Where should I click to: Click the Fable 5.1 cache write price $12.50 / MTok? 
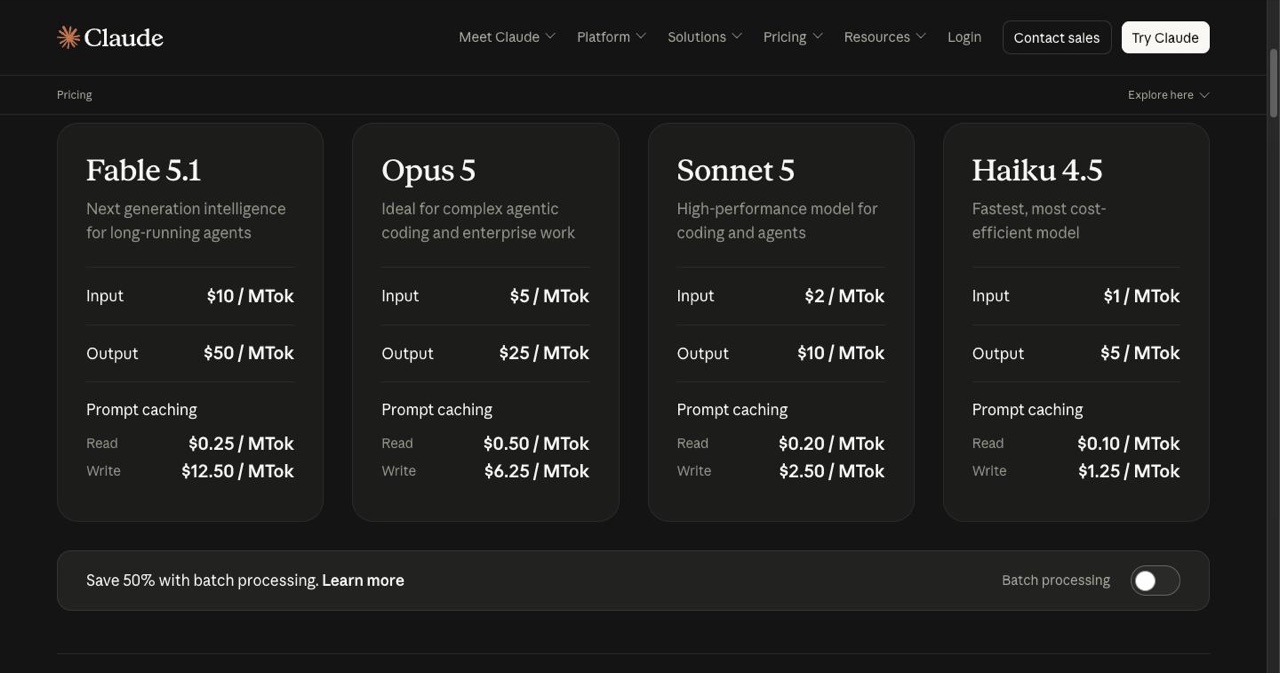pos(238,471)
